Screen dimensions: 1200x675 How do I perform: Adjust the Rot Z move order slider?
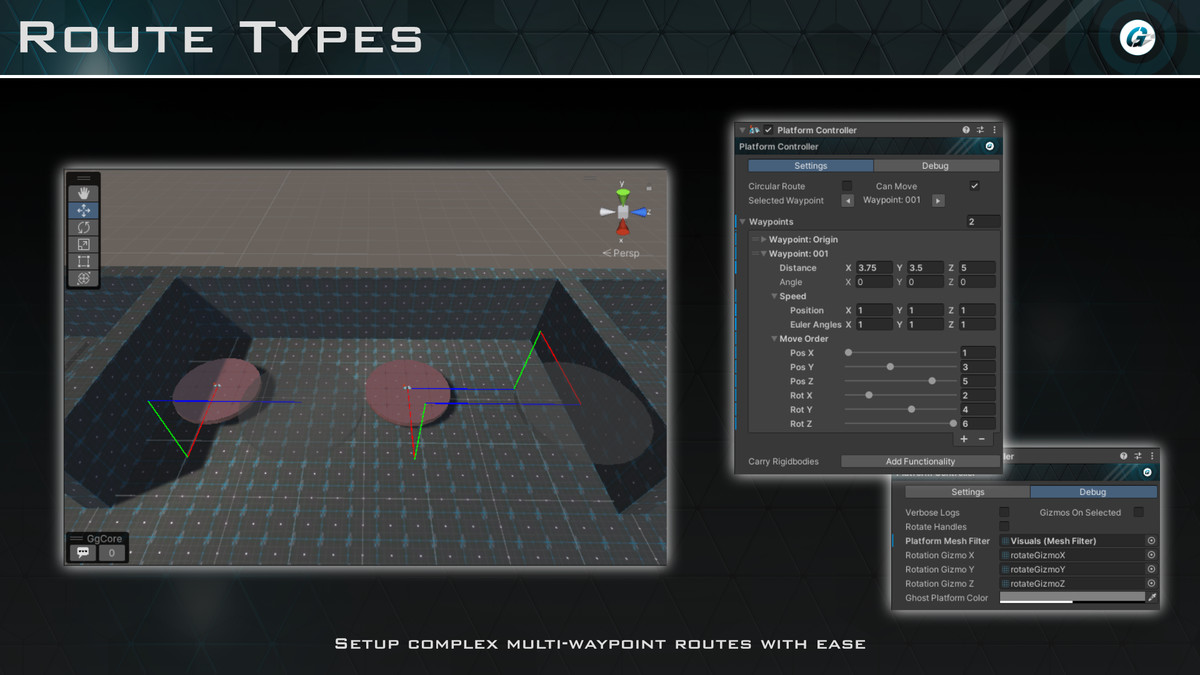click(x=900, y=424)
